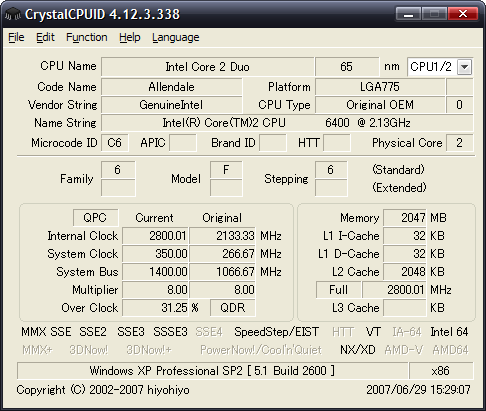The width and height of the screenshot is (486, 411).
Task: Click the L1 D-Cache value 32
Action: point(405,254)
